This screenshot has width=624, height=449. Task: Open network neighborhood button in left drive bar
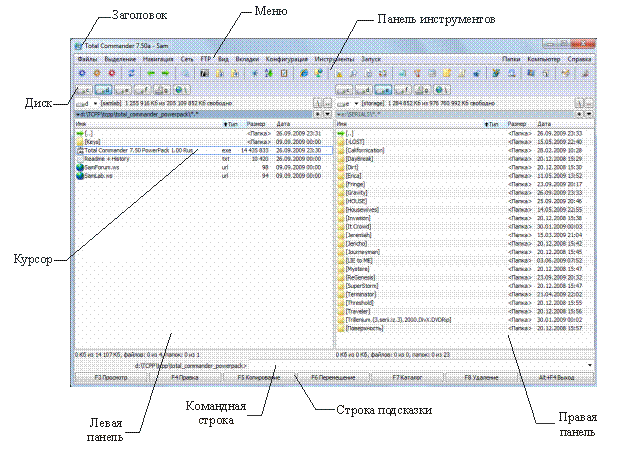point(181,90)
